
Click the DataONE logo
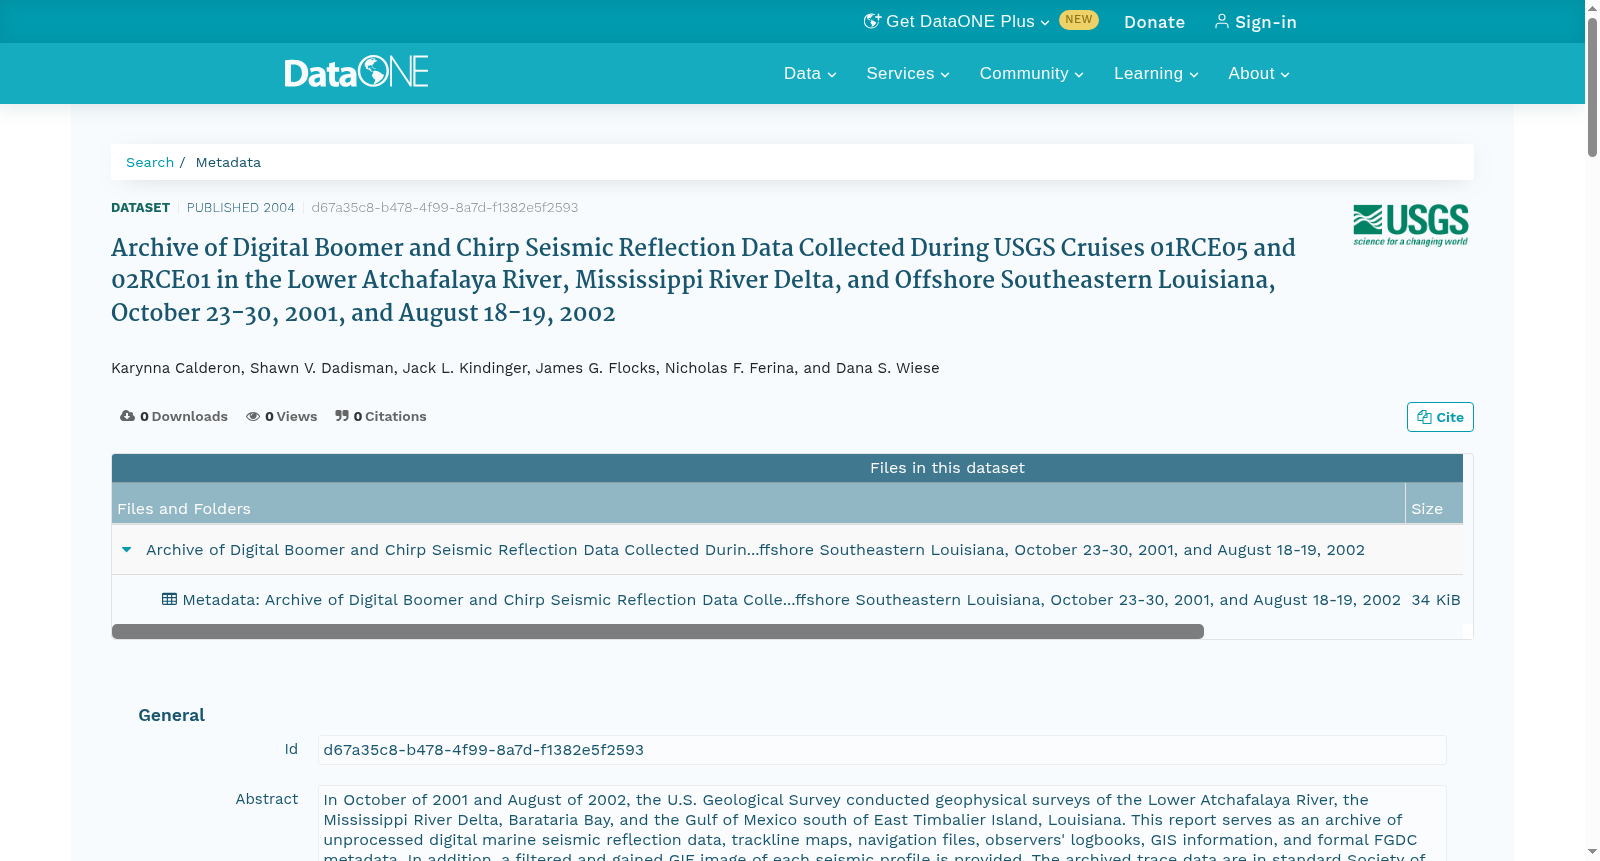[356, 72]
